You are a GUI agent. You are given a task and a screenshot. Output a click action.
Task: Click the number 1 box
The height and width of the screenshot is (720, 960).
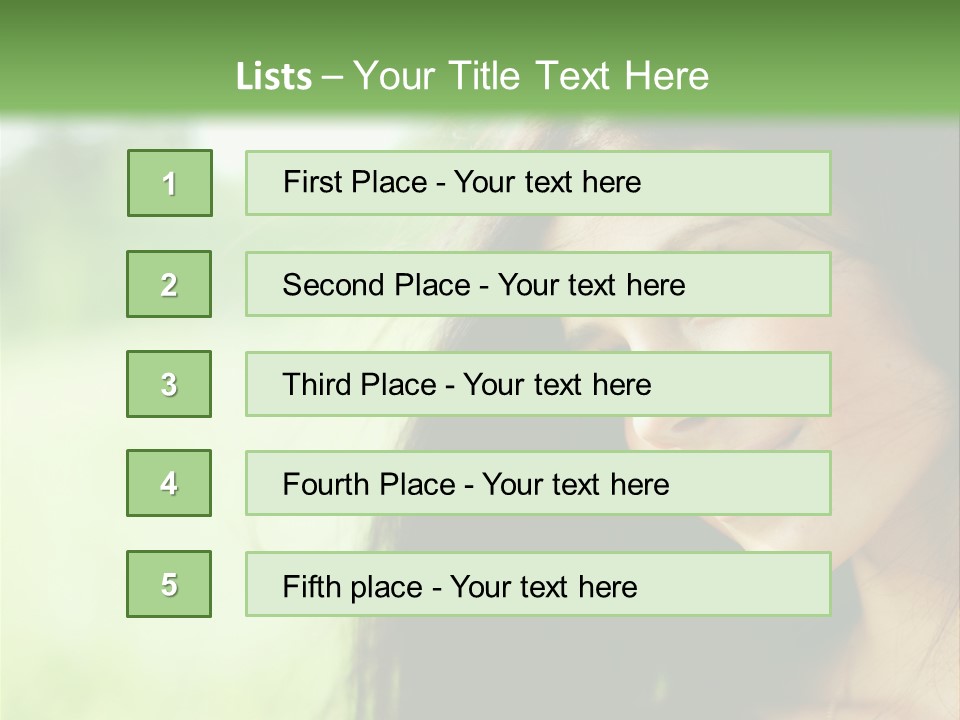click(x=170, y=183)
